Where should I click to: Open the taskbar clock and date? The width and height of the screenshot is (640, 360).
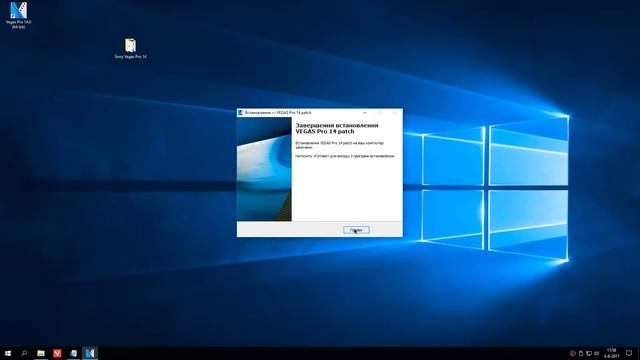tap(611, 353)
